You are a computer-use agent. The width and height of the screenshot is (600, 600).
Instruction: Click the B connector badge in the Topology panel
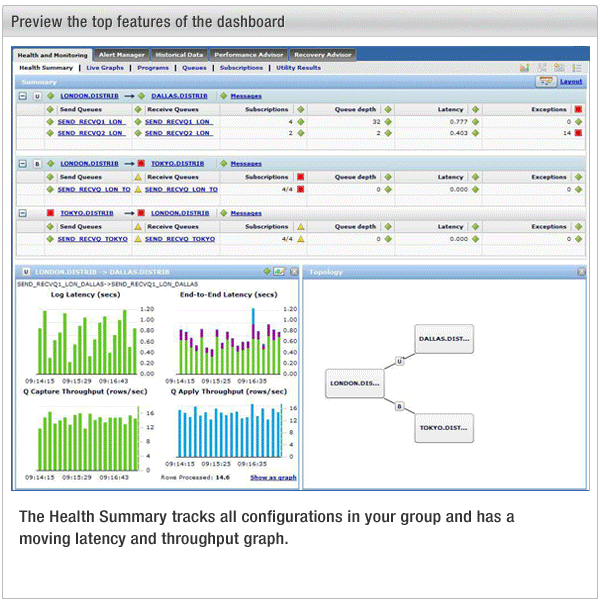(399, 406)
